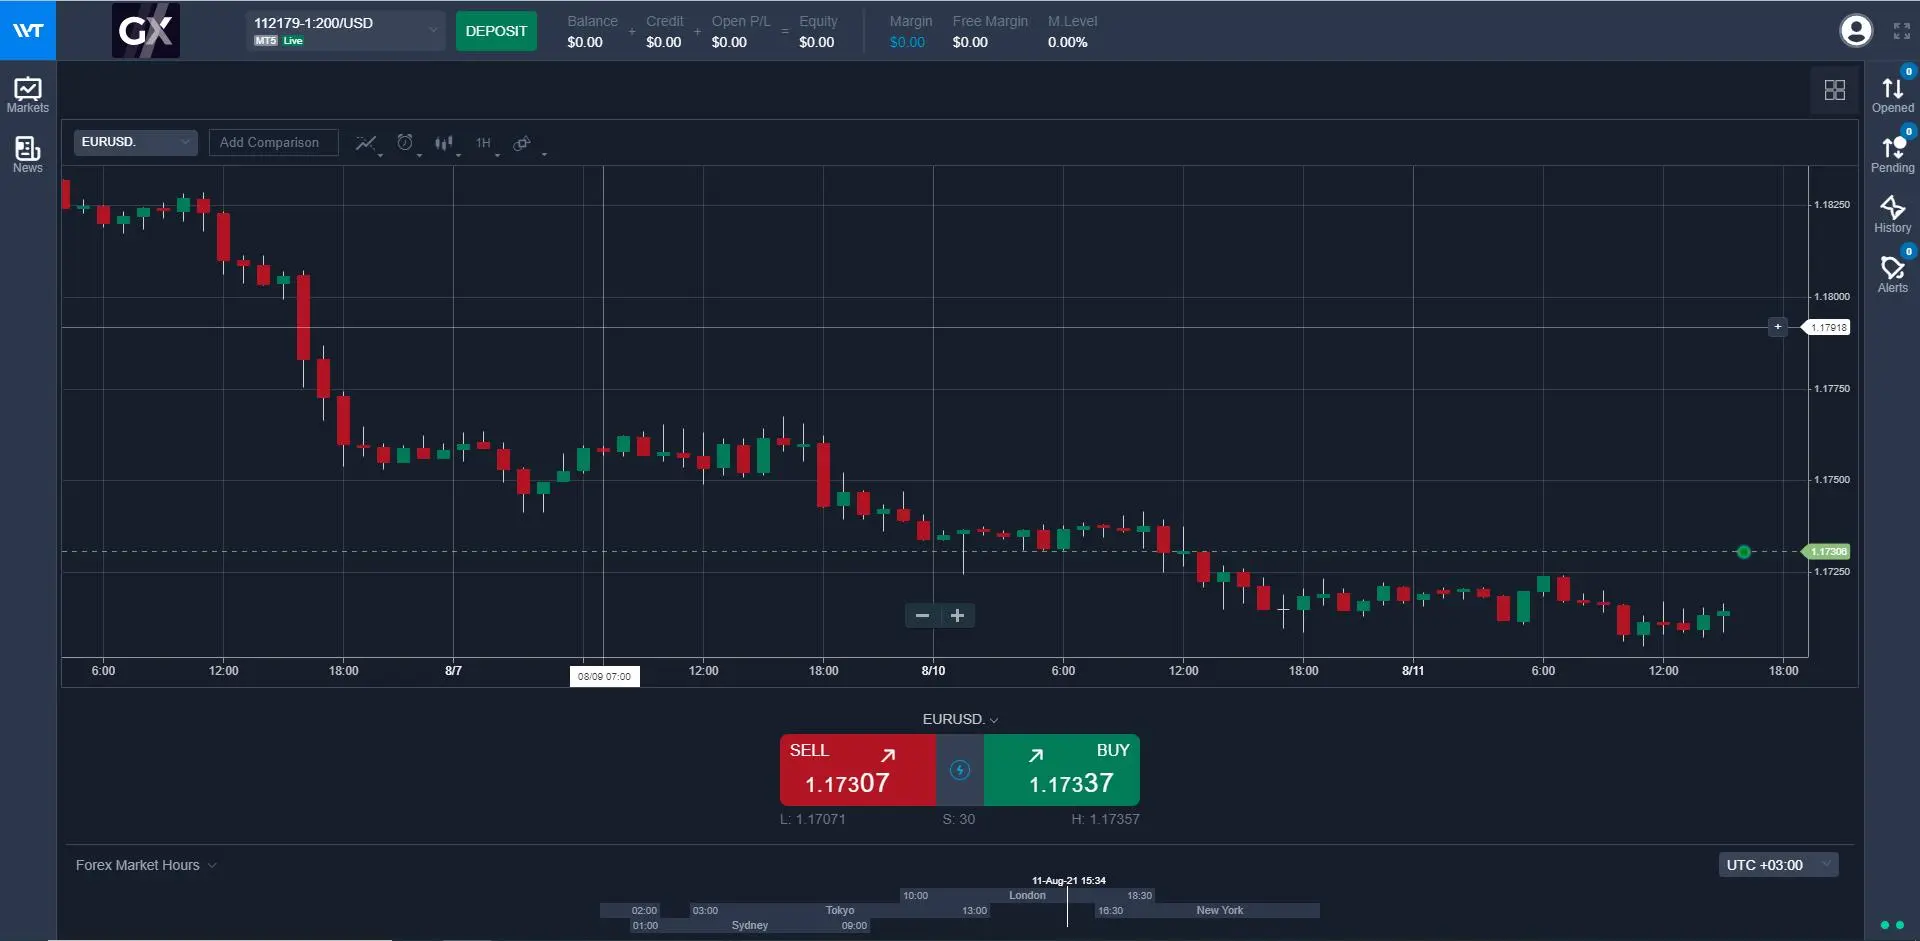Open the user account profile icon

pyautogui.click(x=1856, y=31)
